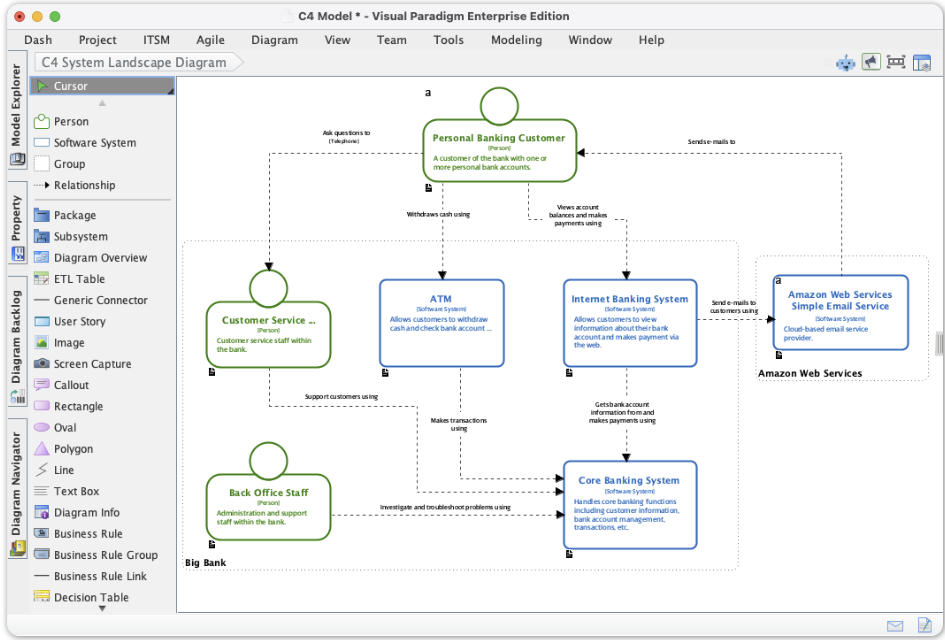Viewport: 945px width, 640px height.
Task: Select the Image tool
Action: click(x=59, y=342)
